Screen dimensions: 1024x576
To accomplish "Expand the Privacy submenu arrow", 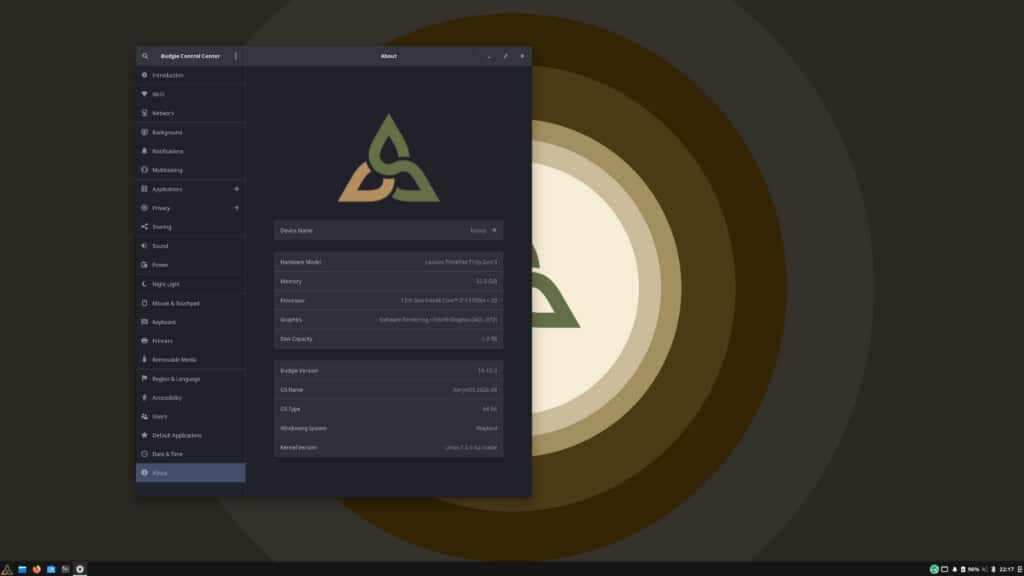I will click(x=236, y=208).
